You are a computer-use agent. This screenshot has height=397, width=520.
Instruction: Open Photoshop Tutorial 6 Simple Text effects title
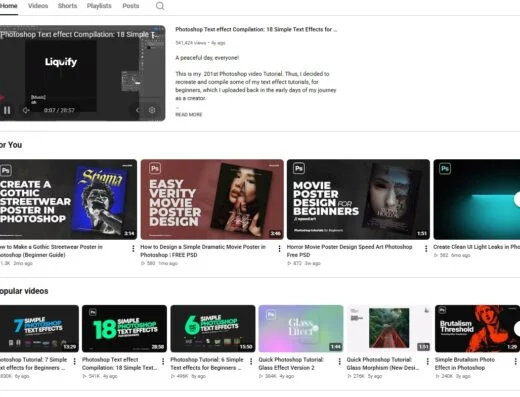point(207,364)
